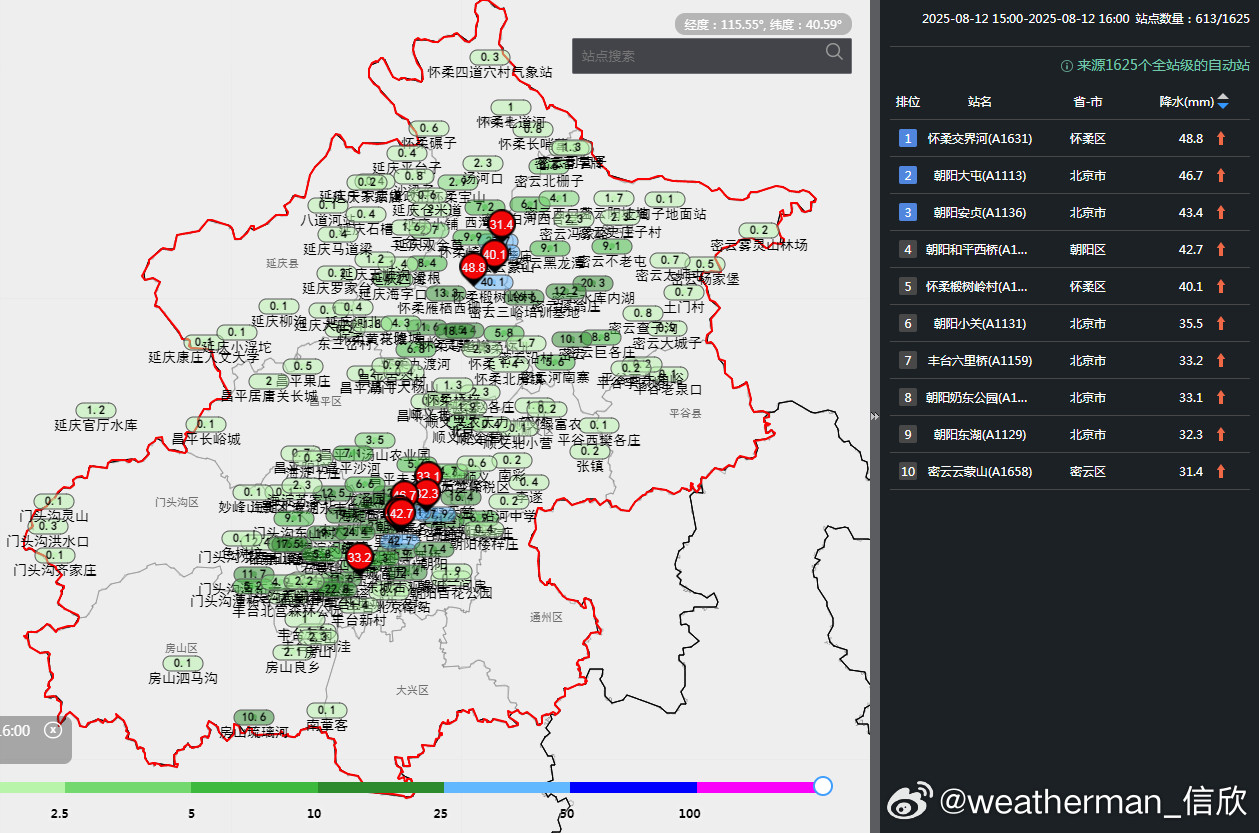Click the up arrow for 怀柔交界河 row
The image size is (1259, 833).
pyautogui.click(x=1221, y=139)
